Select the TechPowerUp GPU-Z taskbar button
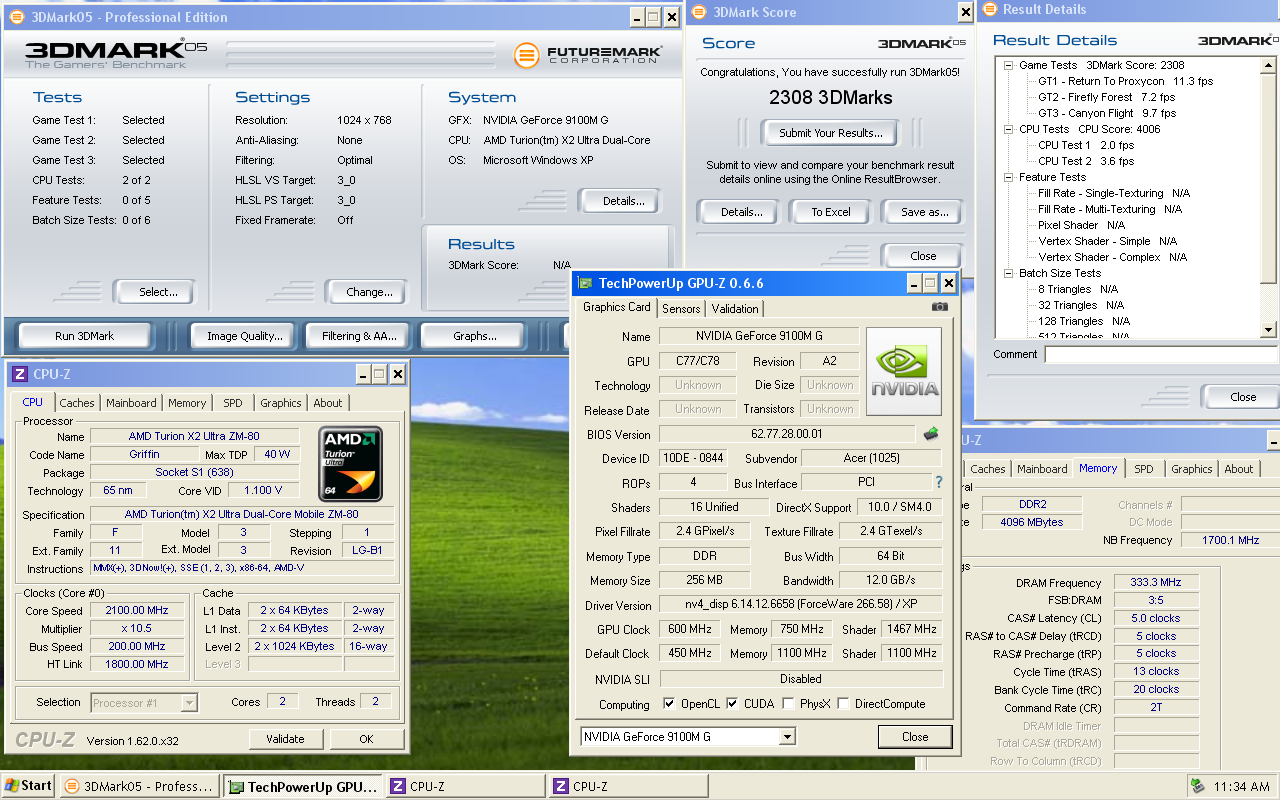The width and height of the screenshot is (1280, 800). (303, 786)
